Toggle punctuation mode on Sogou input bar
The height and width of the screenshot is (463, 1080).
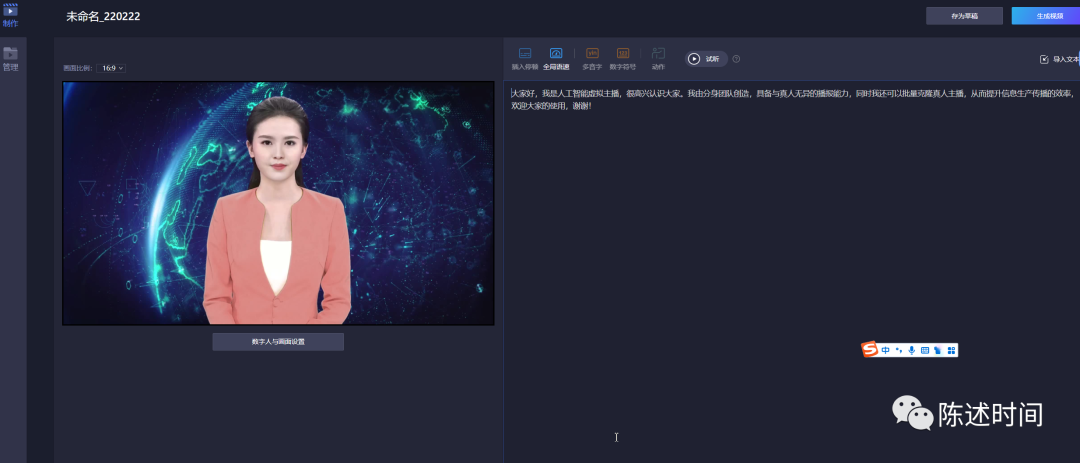(899, 351)
